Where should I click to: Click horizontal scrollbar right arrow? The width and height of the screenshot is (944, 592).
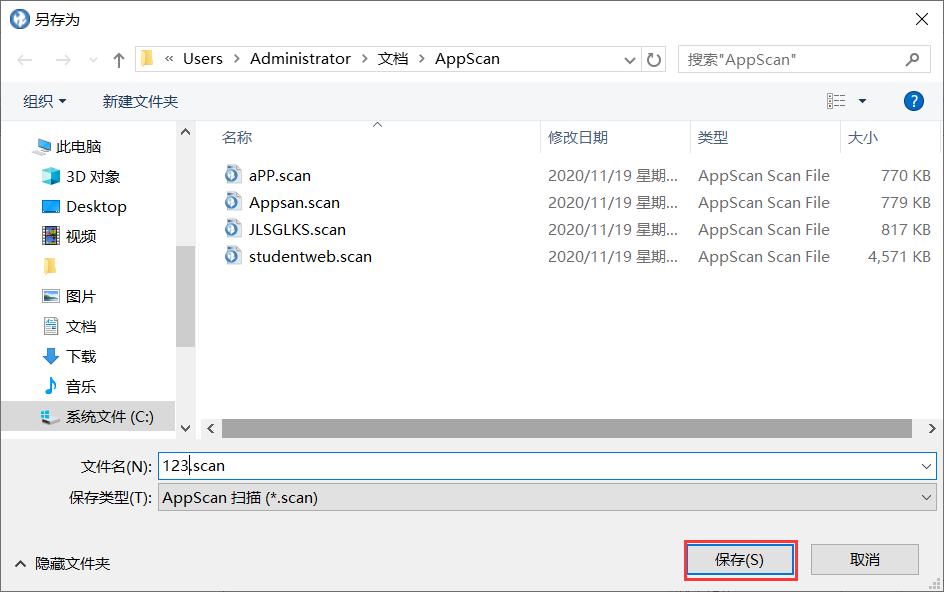point(931,428)
